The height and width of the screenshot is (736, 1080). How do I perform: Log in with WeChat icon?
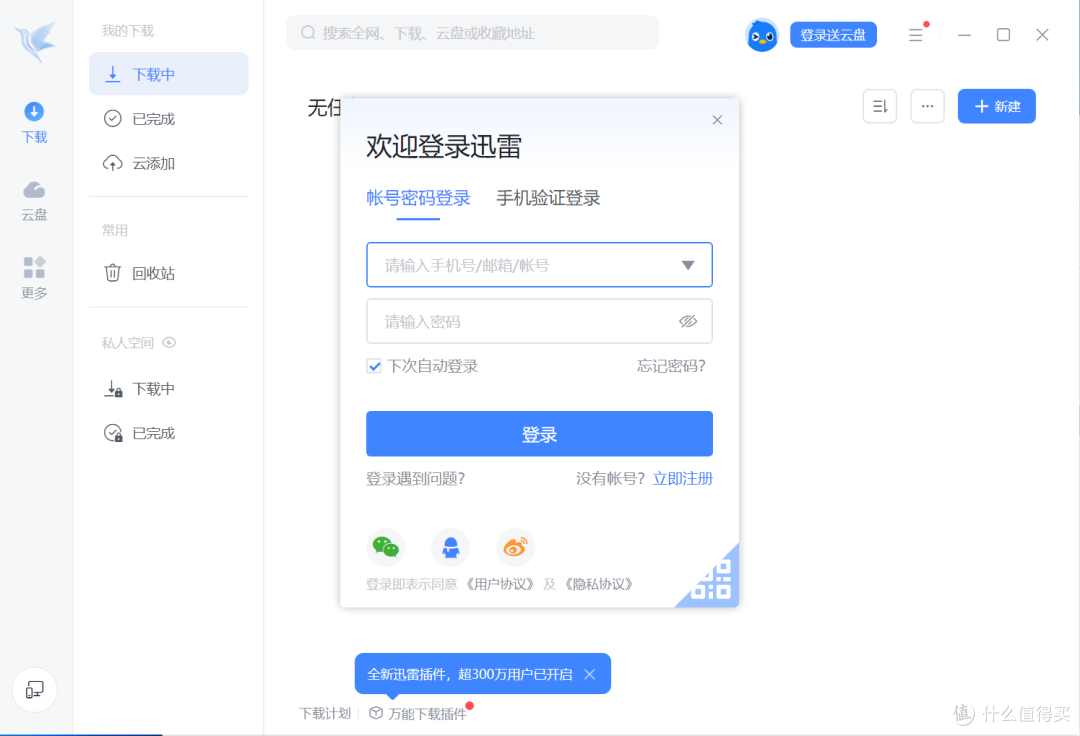coord(386,547)
